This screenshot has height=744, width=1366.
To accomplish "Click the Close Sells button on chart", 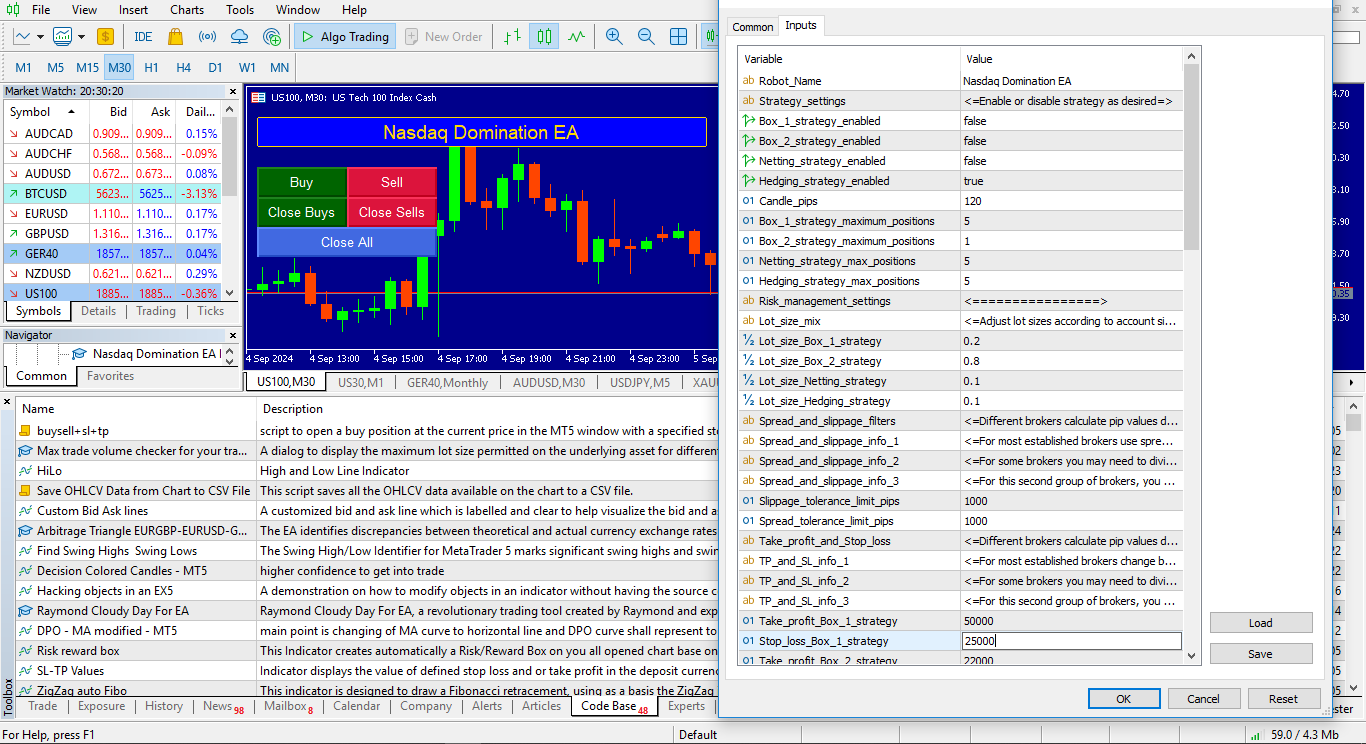I will coord(392,212).
